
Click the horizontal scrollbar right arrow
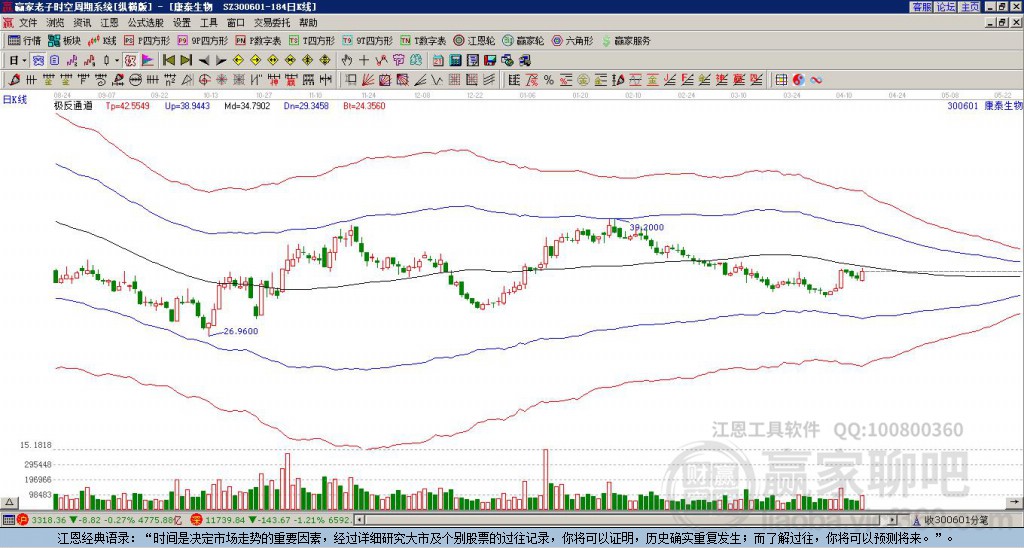(892, 520)
